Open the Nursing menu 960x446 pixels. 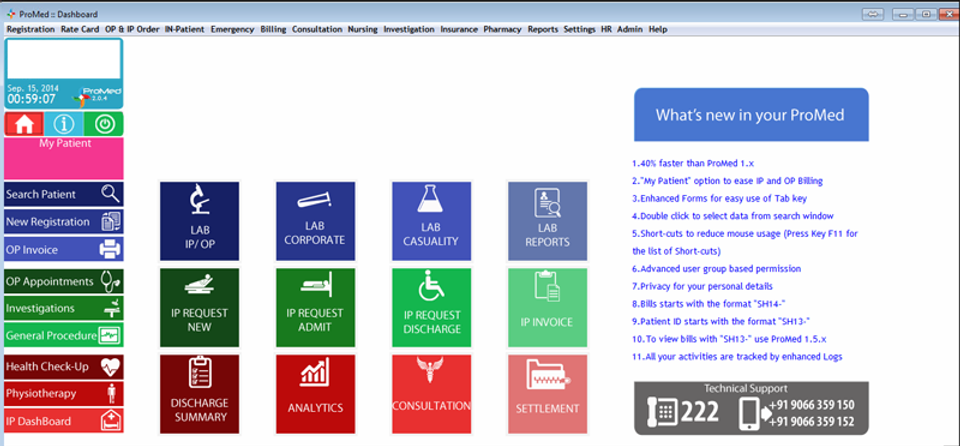pyautogui.click(x=362, y=29)
